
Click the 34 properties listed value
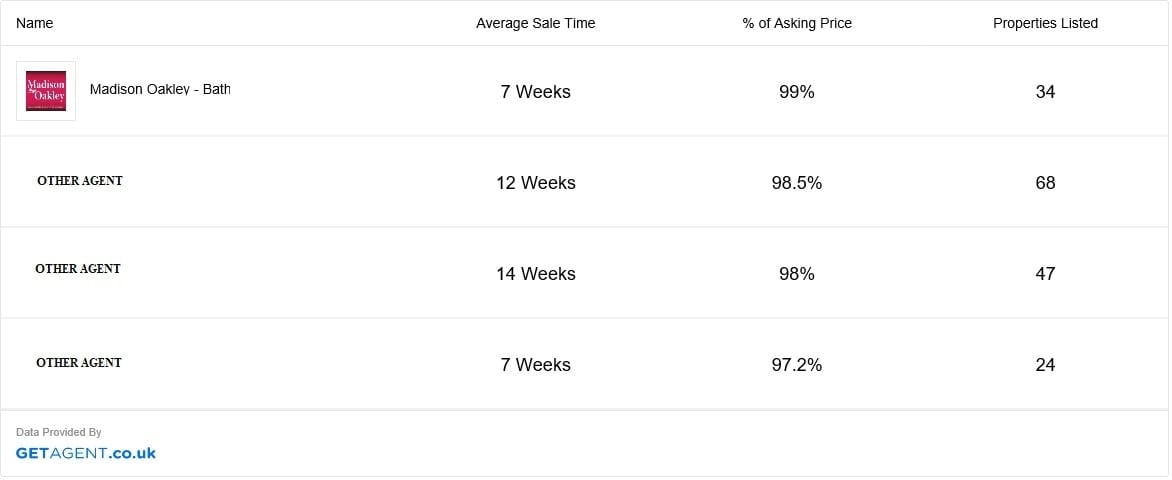[x=1045, y=92]
